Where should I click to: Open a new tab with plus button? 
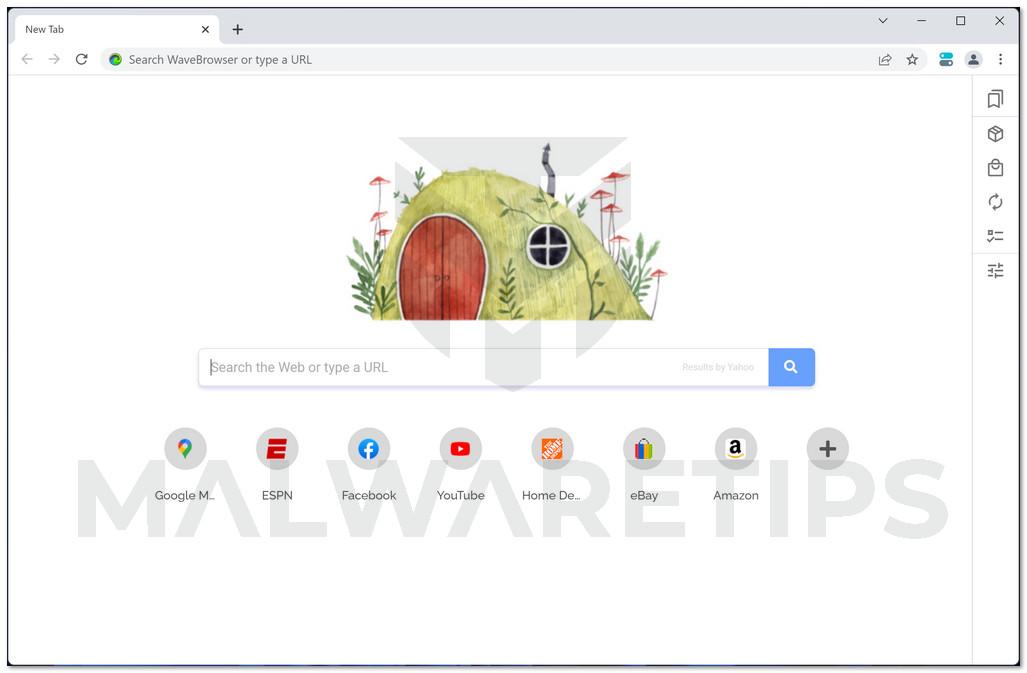point(237,29)
